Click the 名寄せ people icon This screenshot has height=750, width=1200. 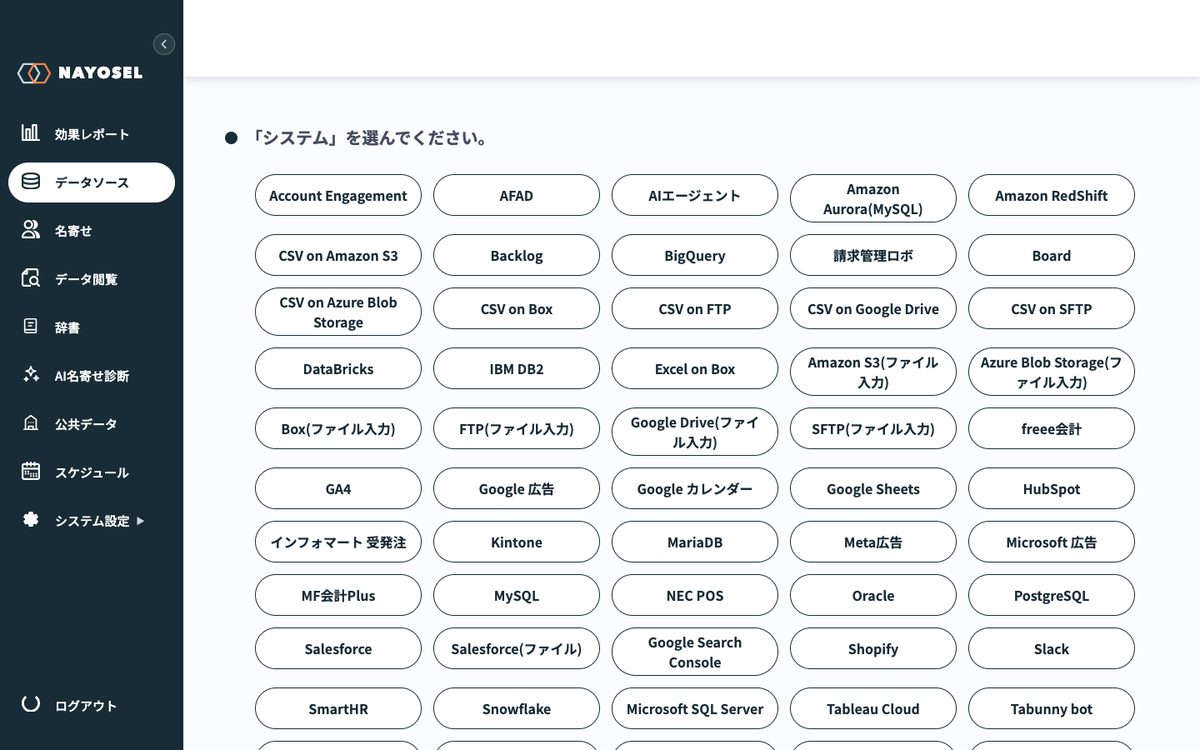click(x=31, y=230)
